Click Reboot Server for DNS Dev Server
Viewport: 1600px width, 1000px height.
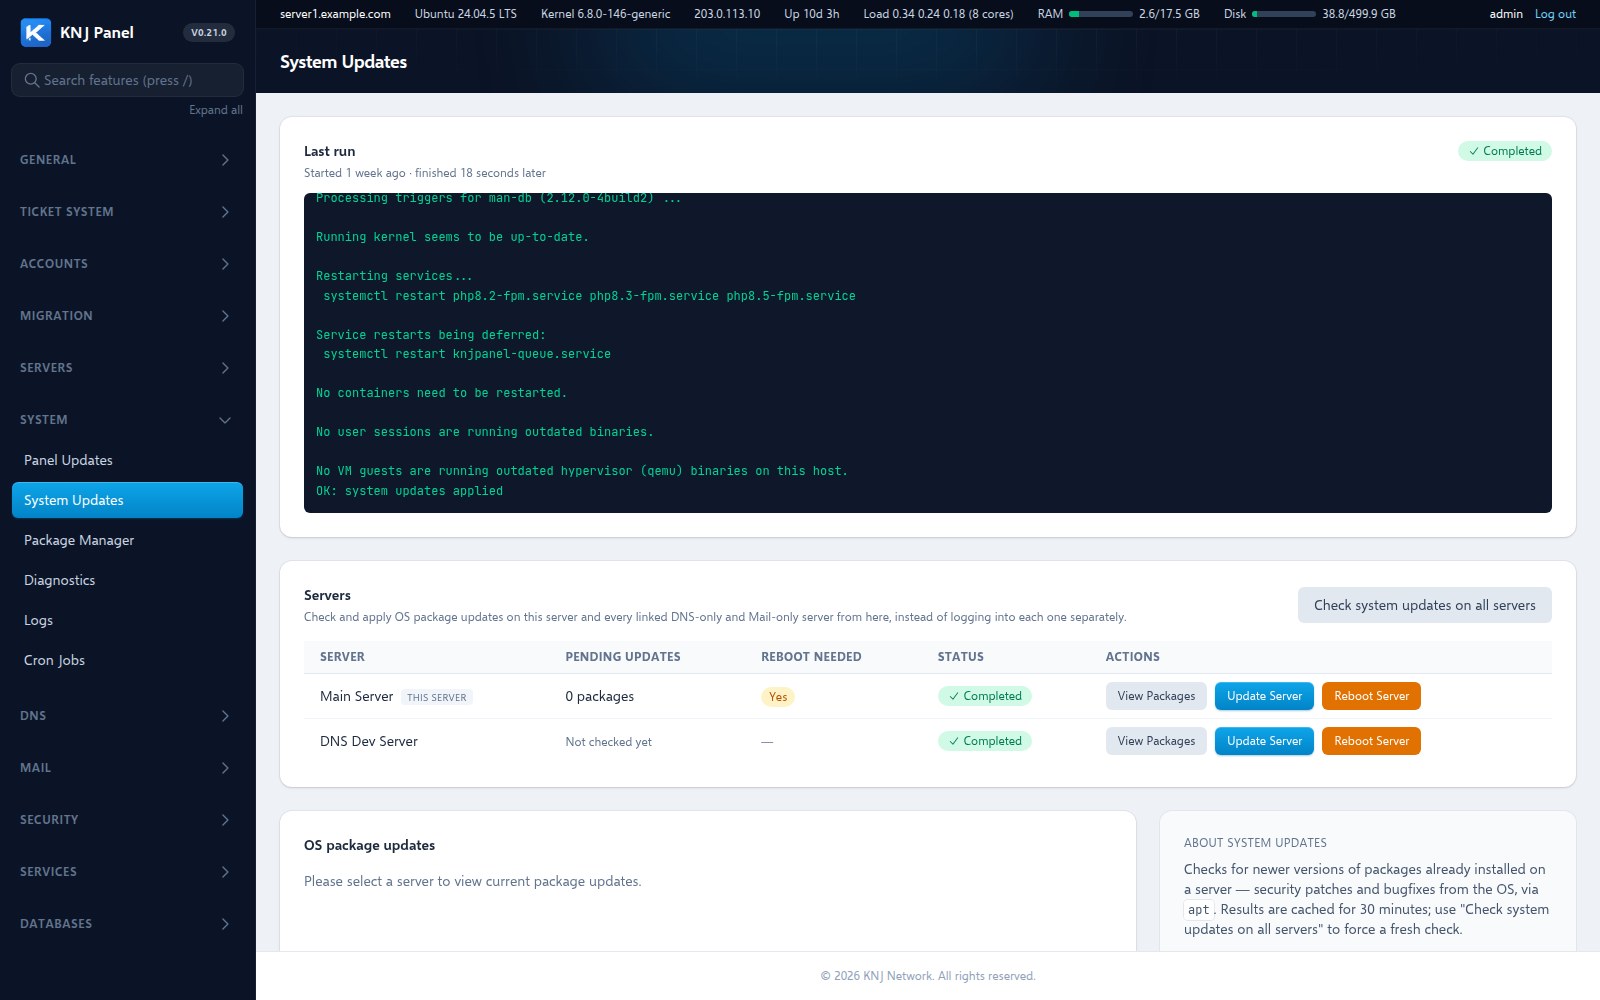[1371, 741]
